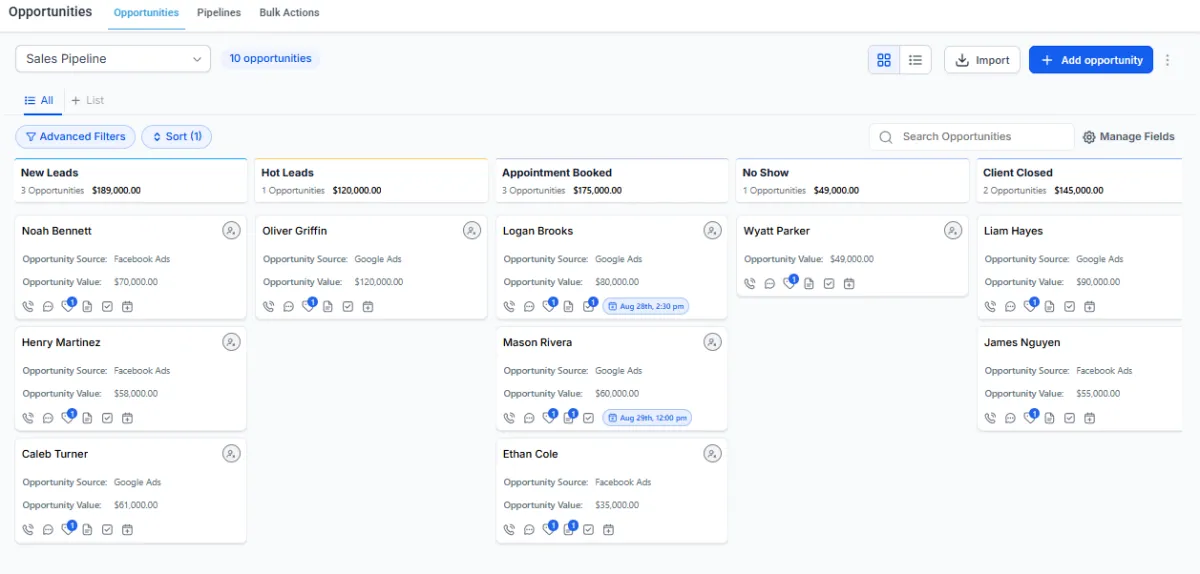Click the calendar appointment icon on Wyatt Parker's card
Screen dimensions: 1200x574
click(x=849, y=284)
